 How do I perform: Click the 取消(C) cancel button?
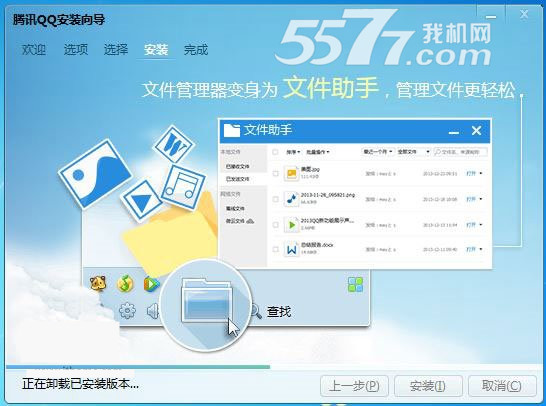502,386
